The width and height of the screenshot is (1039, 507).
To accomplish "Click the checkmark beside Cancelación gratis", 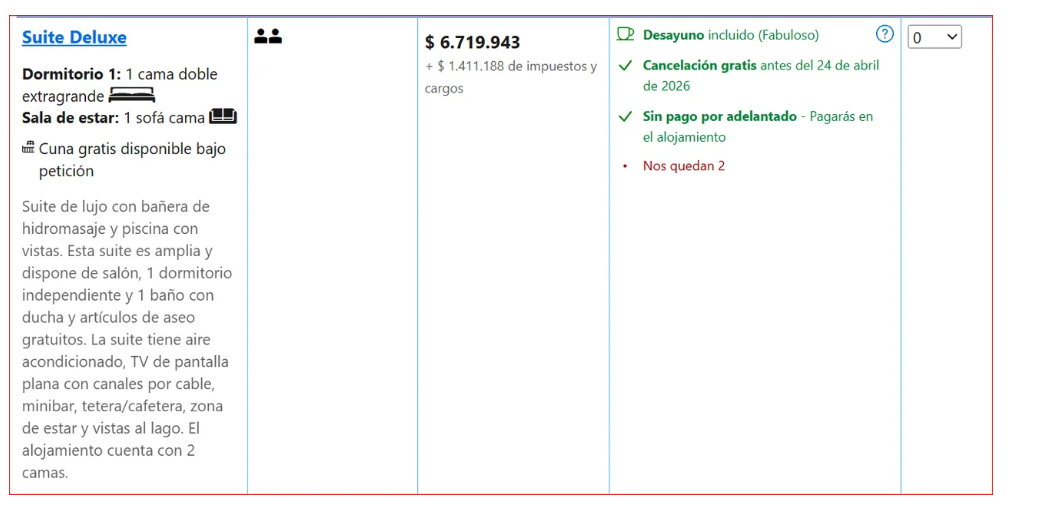I will pyautogui.click(x=626, y=66).
